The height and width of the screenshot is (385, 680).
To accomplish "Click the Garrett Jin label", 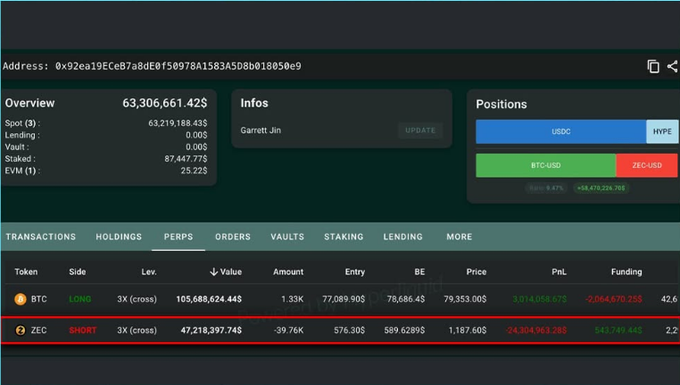I will click(x=261, y=130).
